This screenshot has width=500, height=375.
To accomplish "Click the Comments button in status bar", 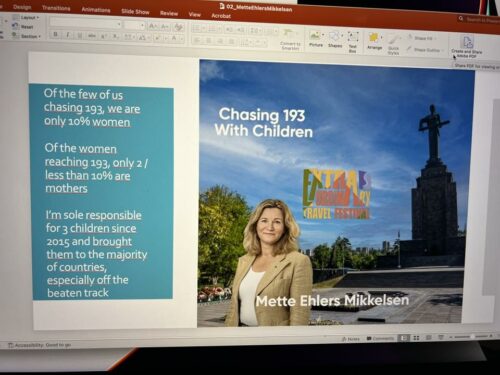I will pyautogui.click(x=380, y=338).
